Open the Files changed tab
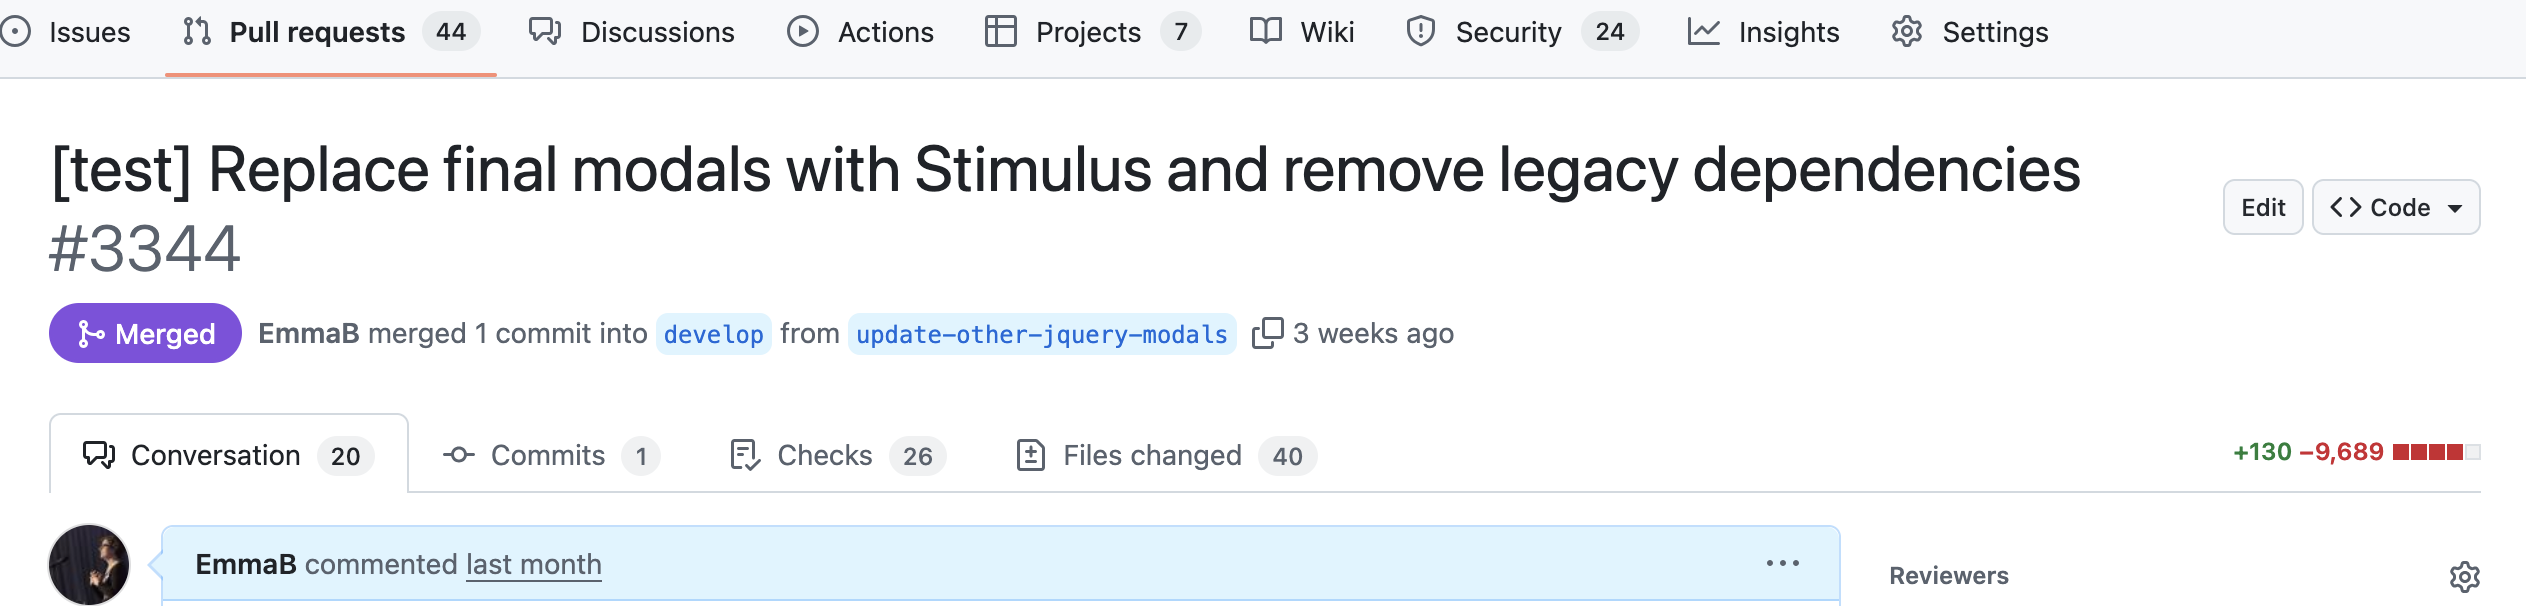The width and height of the screenshot is (2526, 606). (1166, 455)
